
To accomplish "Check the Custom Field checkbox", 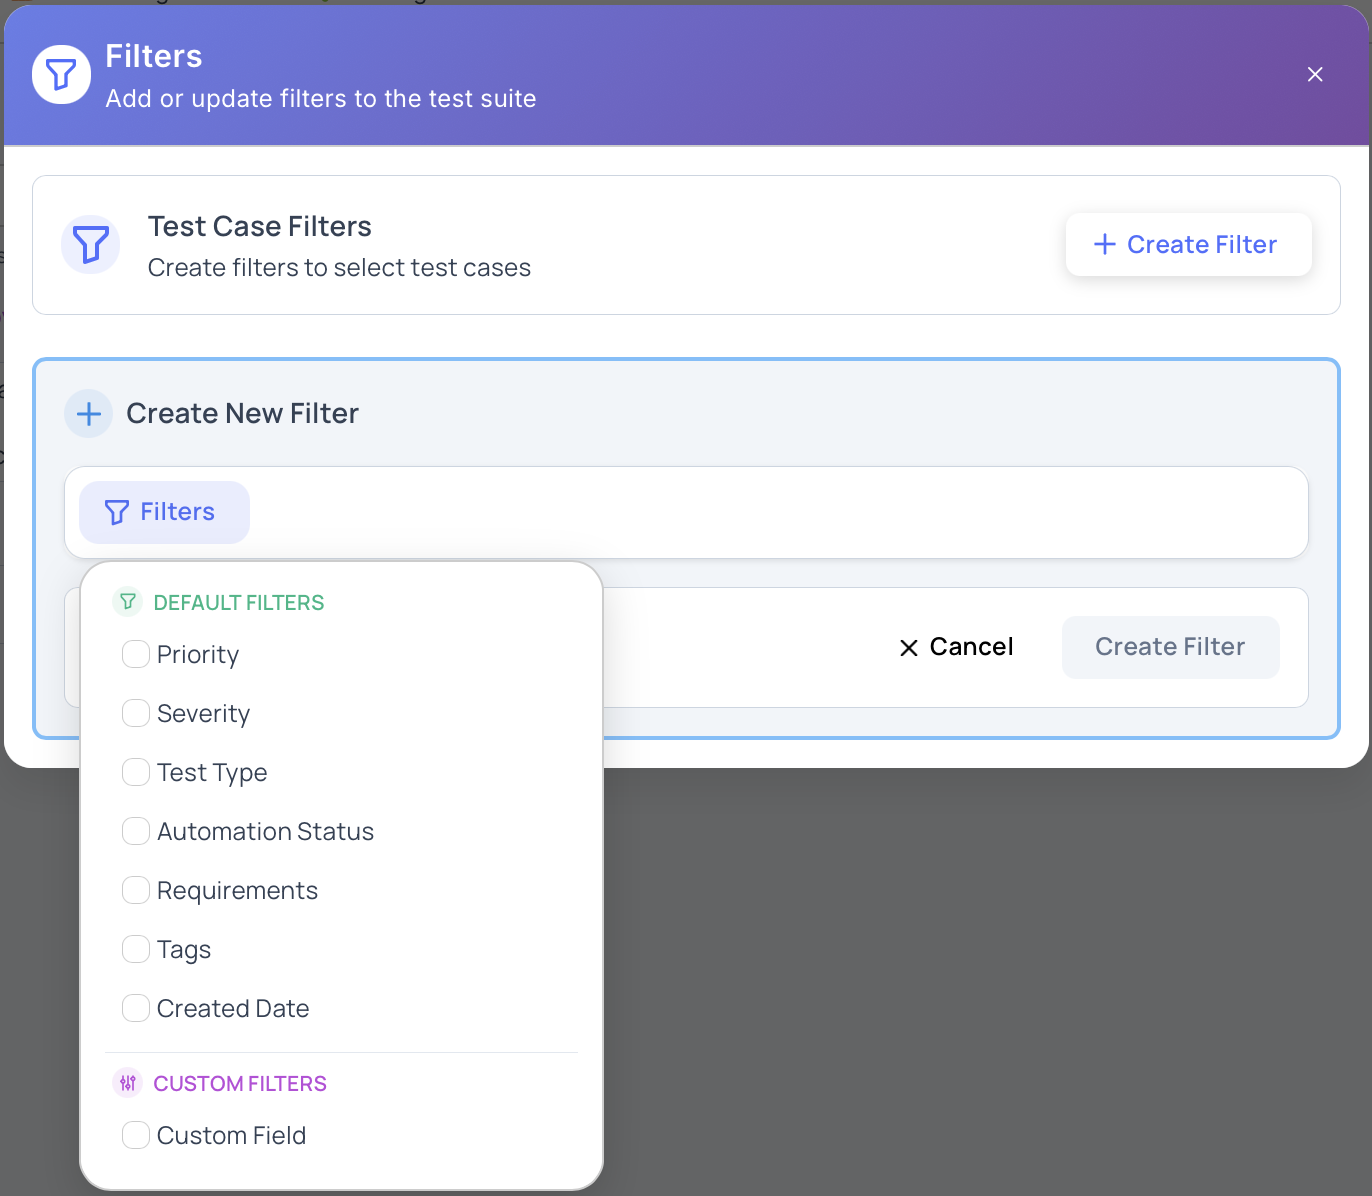I will click(136, 1135).
